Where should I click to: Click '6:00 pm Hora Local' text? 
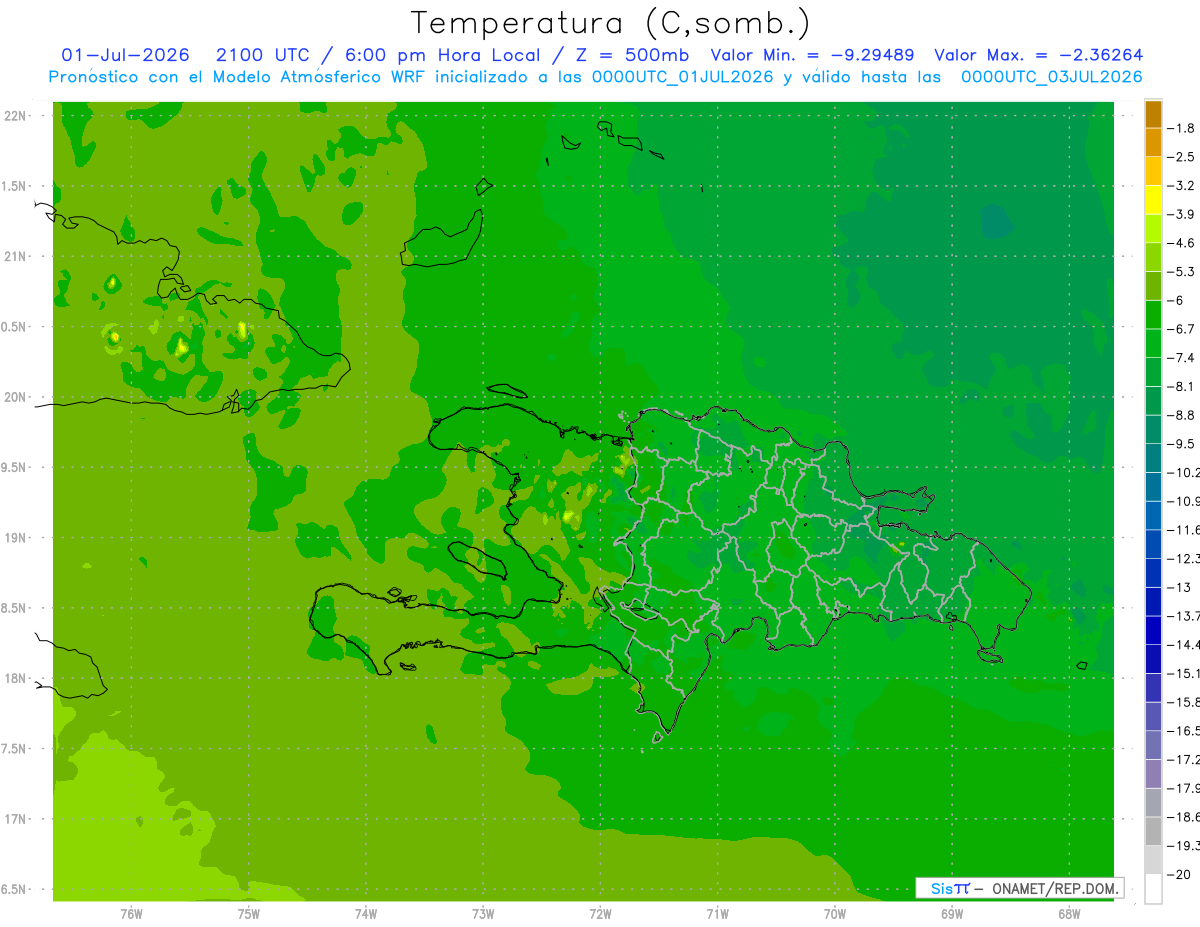(x=441, y=55)
